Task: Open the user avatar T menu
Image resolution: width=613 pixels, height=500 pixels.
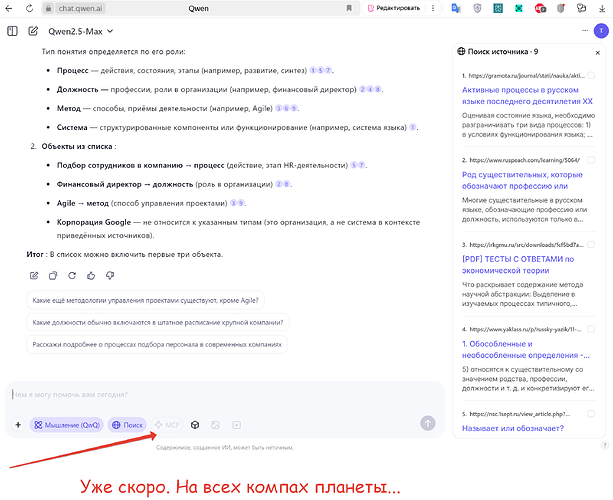Action: click(x=601, y=30)
